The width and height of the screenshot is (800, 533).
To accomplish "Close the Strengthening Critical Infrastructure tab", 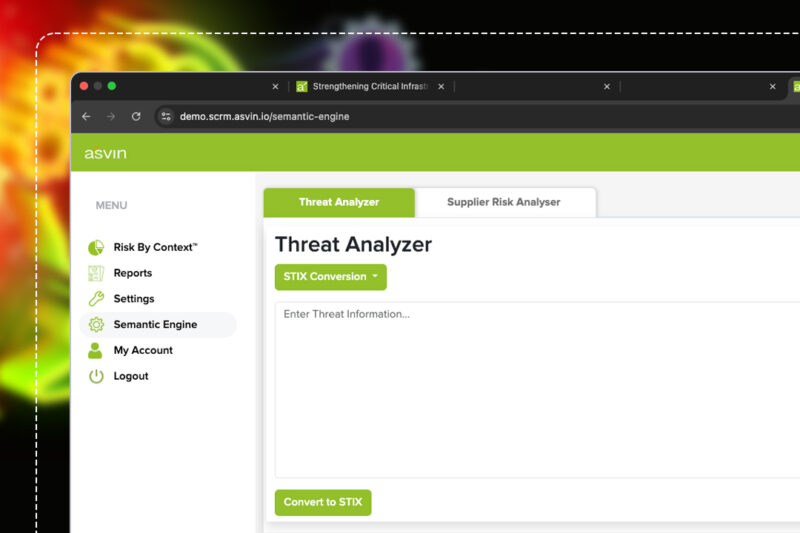I will pyautogui.click(x=441, y=87).
